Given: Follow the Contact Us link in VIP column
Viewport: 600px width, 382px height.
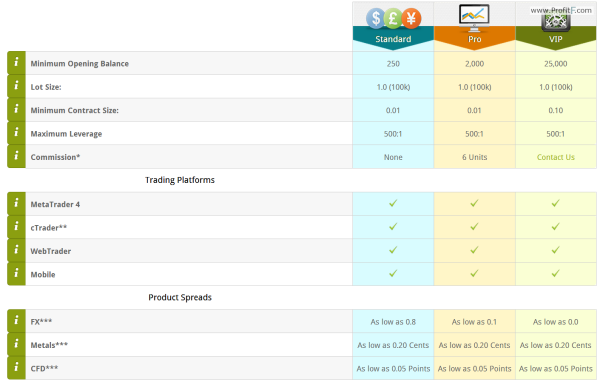Looking at the screenshot, I should point(556,157).
